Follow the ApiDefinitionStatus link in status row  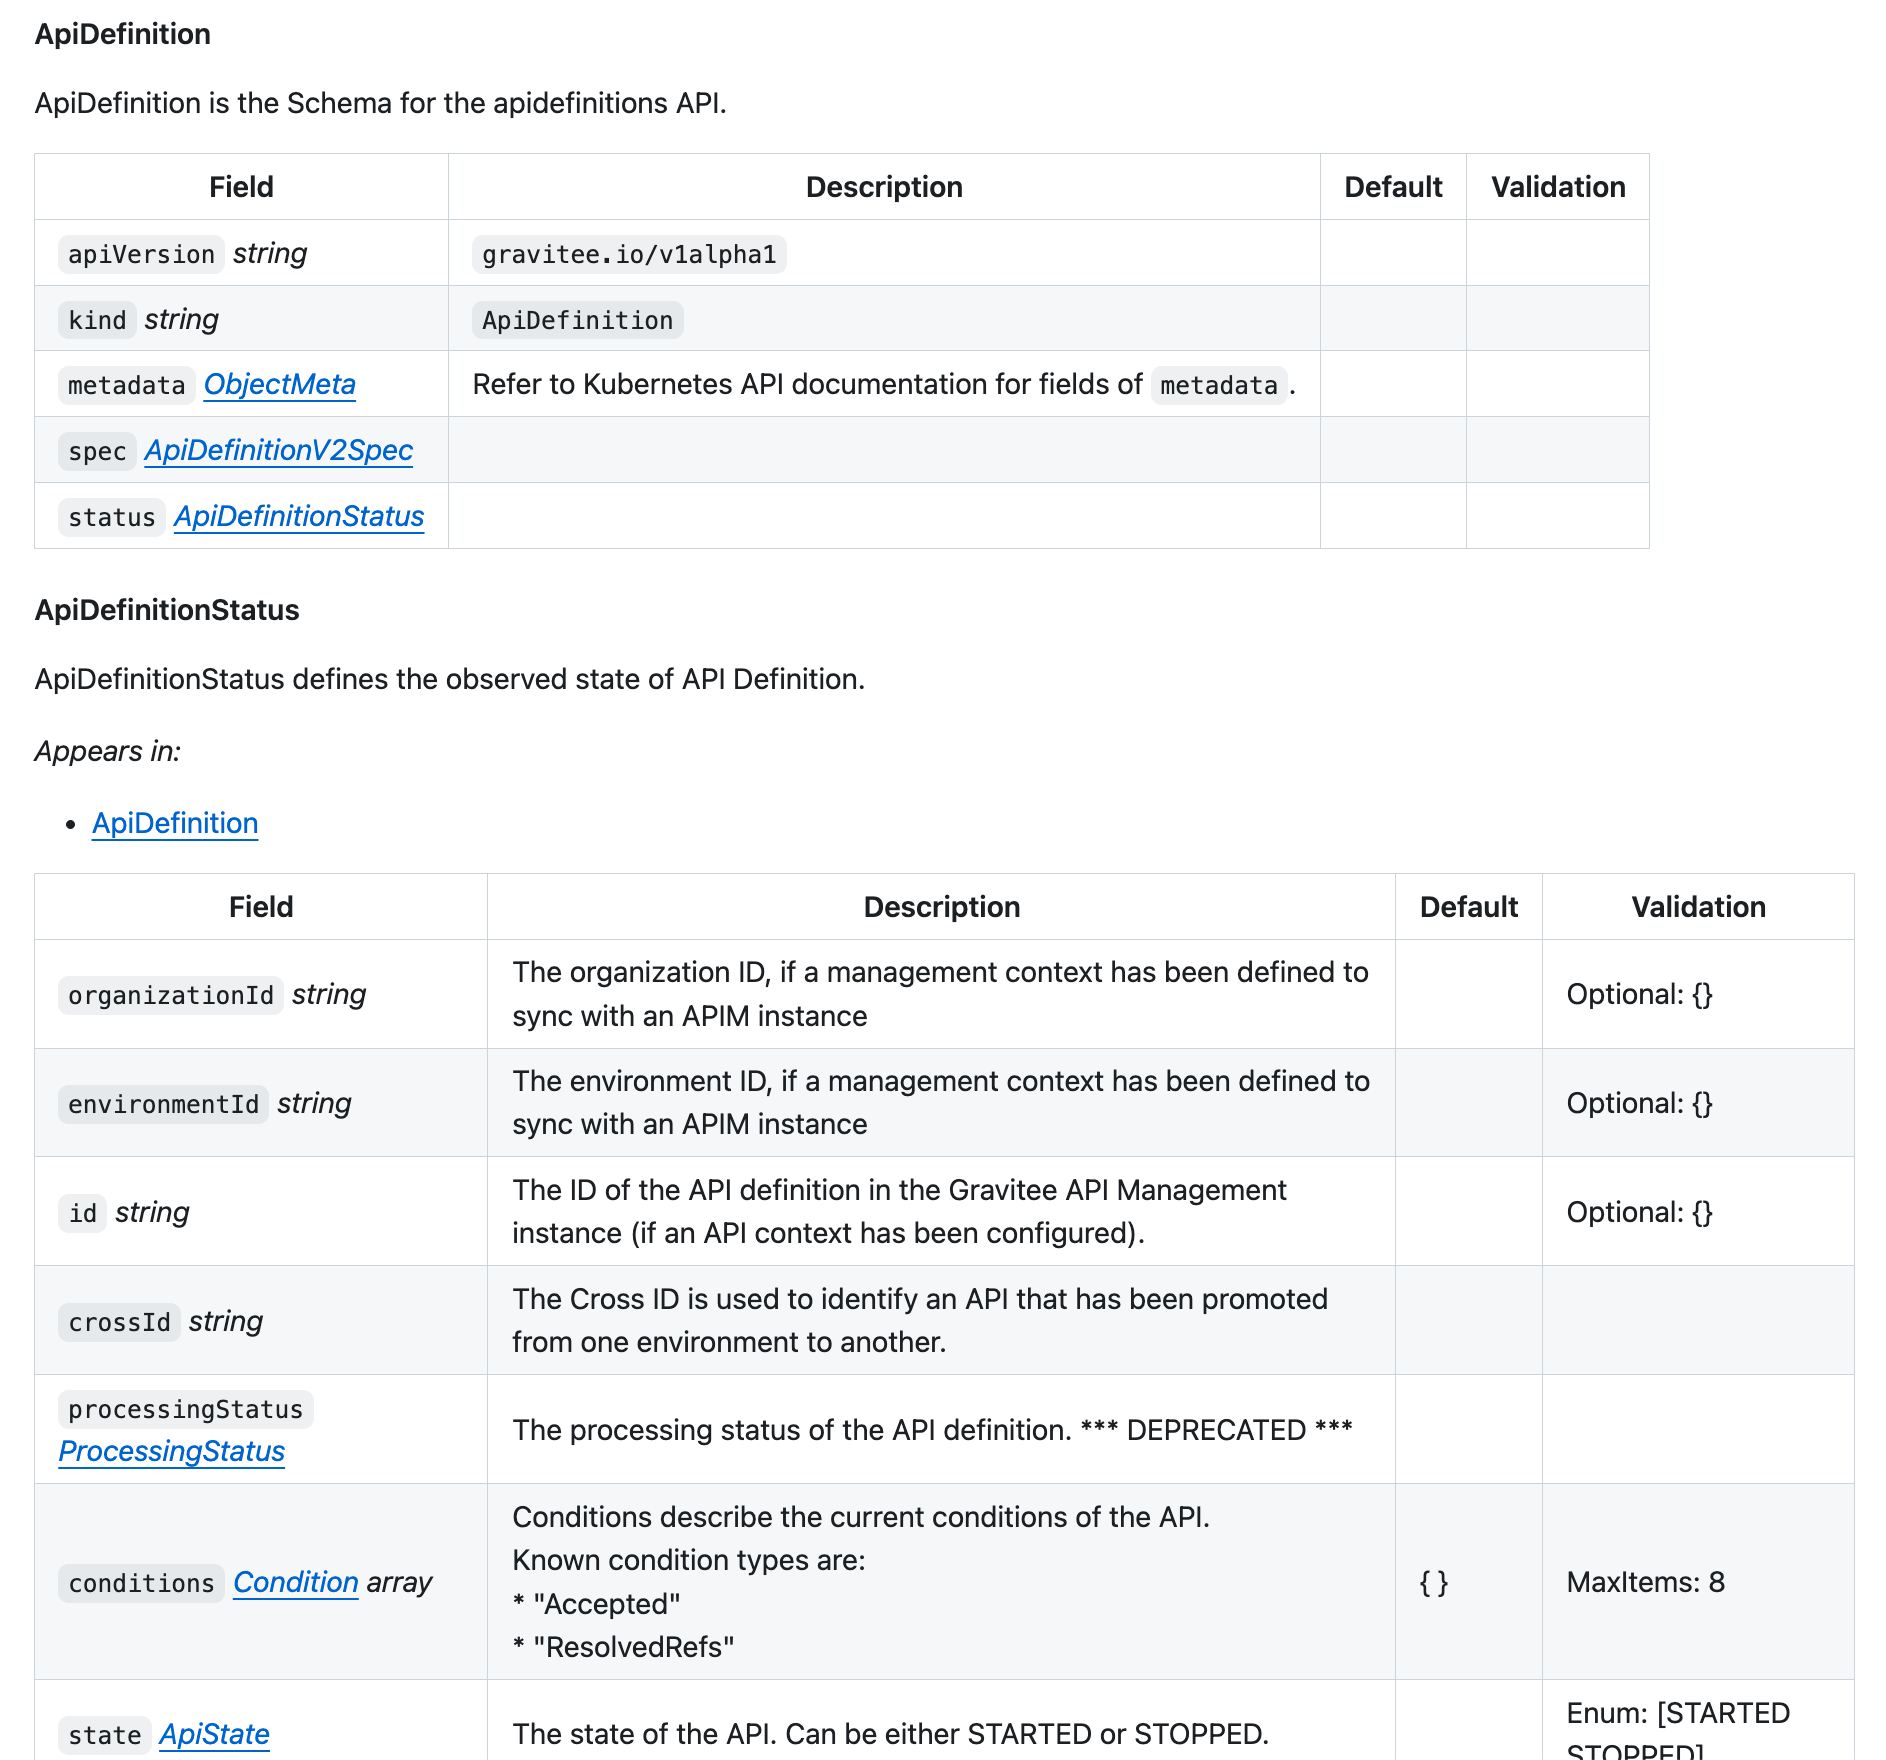pyautogui.click(x=298, y=517)
